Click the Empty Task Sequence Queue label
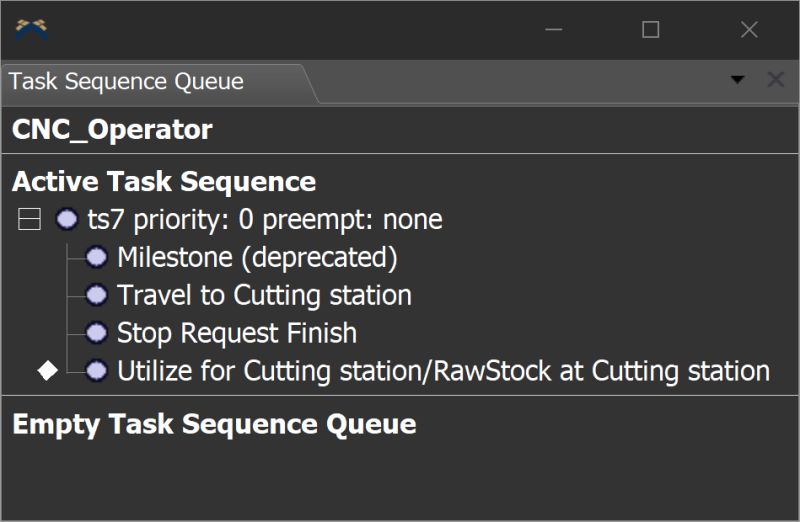 (214, 424)
